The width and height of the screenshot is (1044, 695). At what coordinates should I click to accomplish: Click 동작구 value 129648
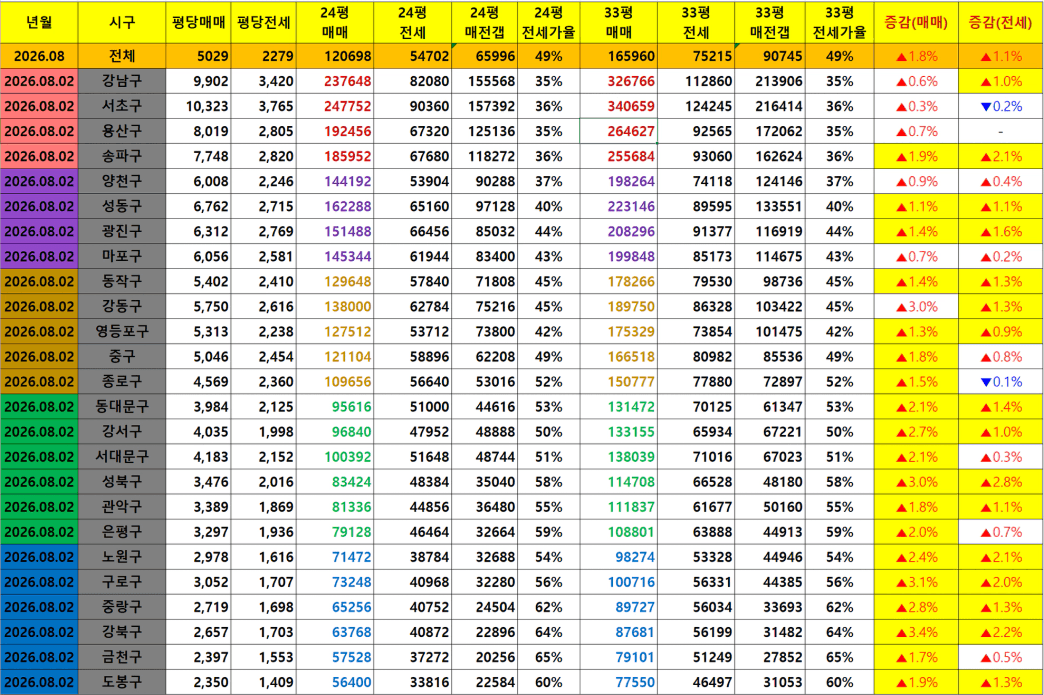(335, 282)
